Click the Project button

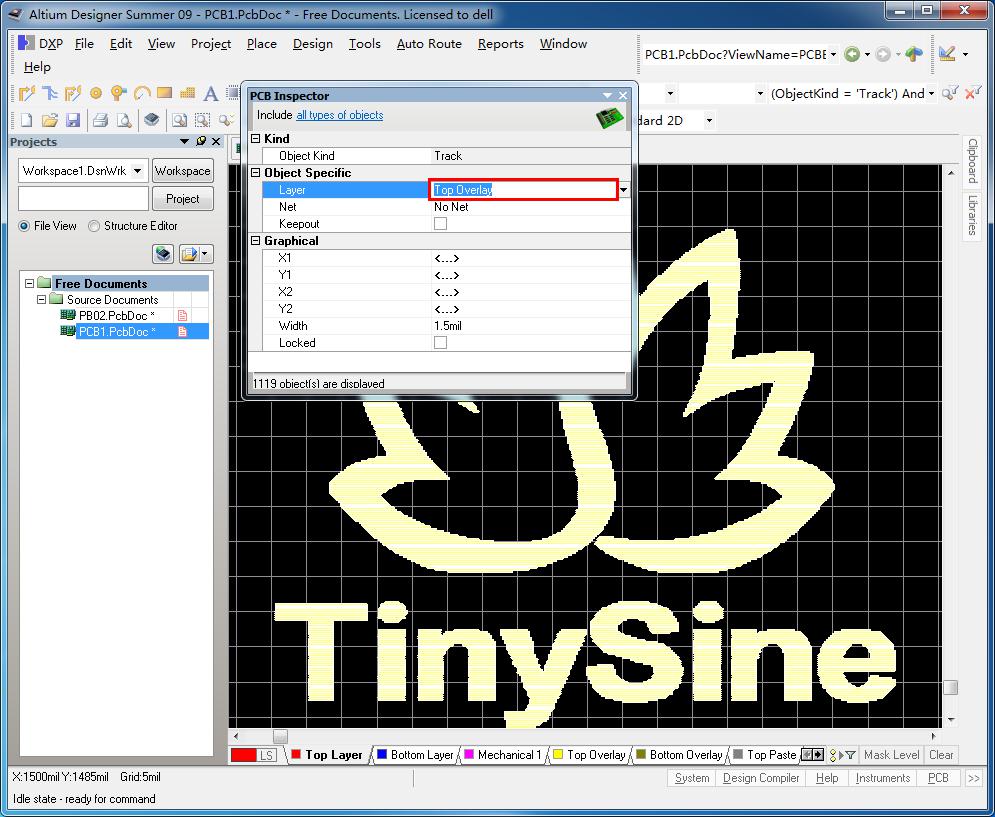[x=183, y=199]
